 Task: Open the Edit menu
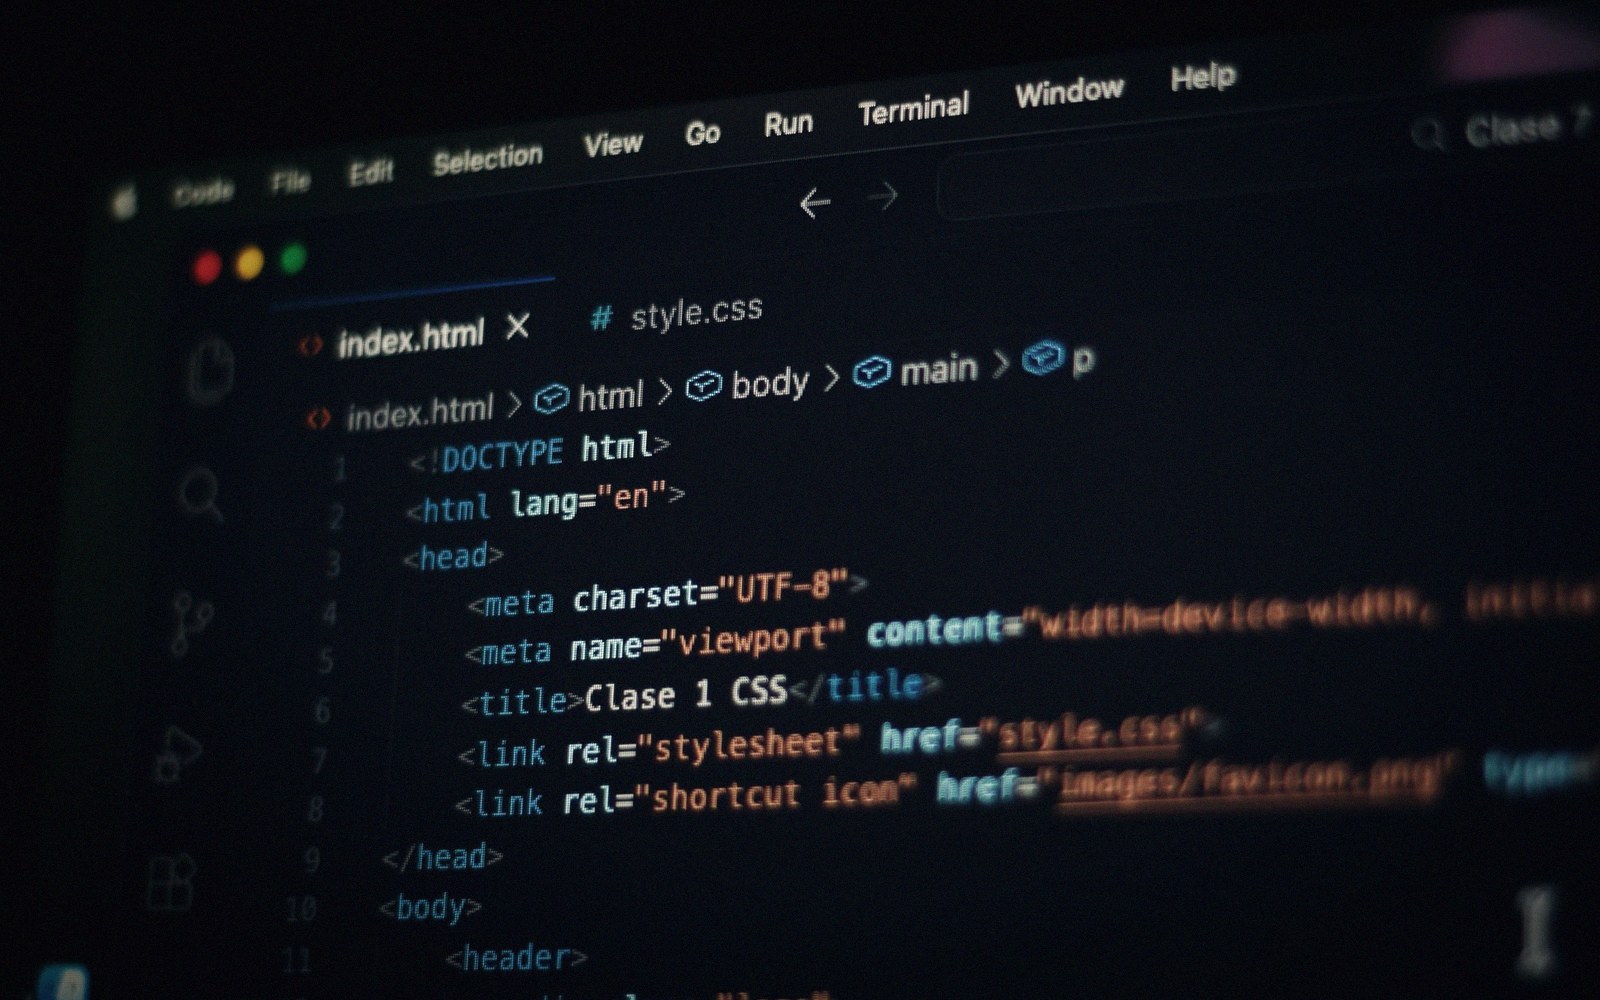coord(370,174)
